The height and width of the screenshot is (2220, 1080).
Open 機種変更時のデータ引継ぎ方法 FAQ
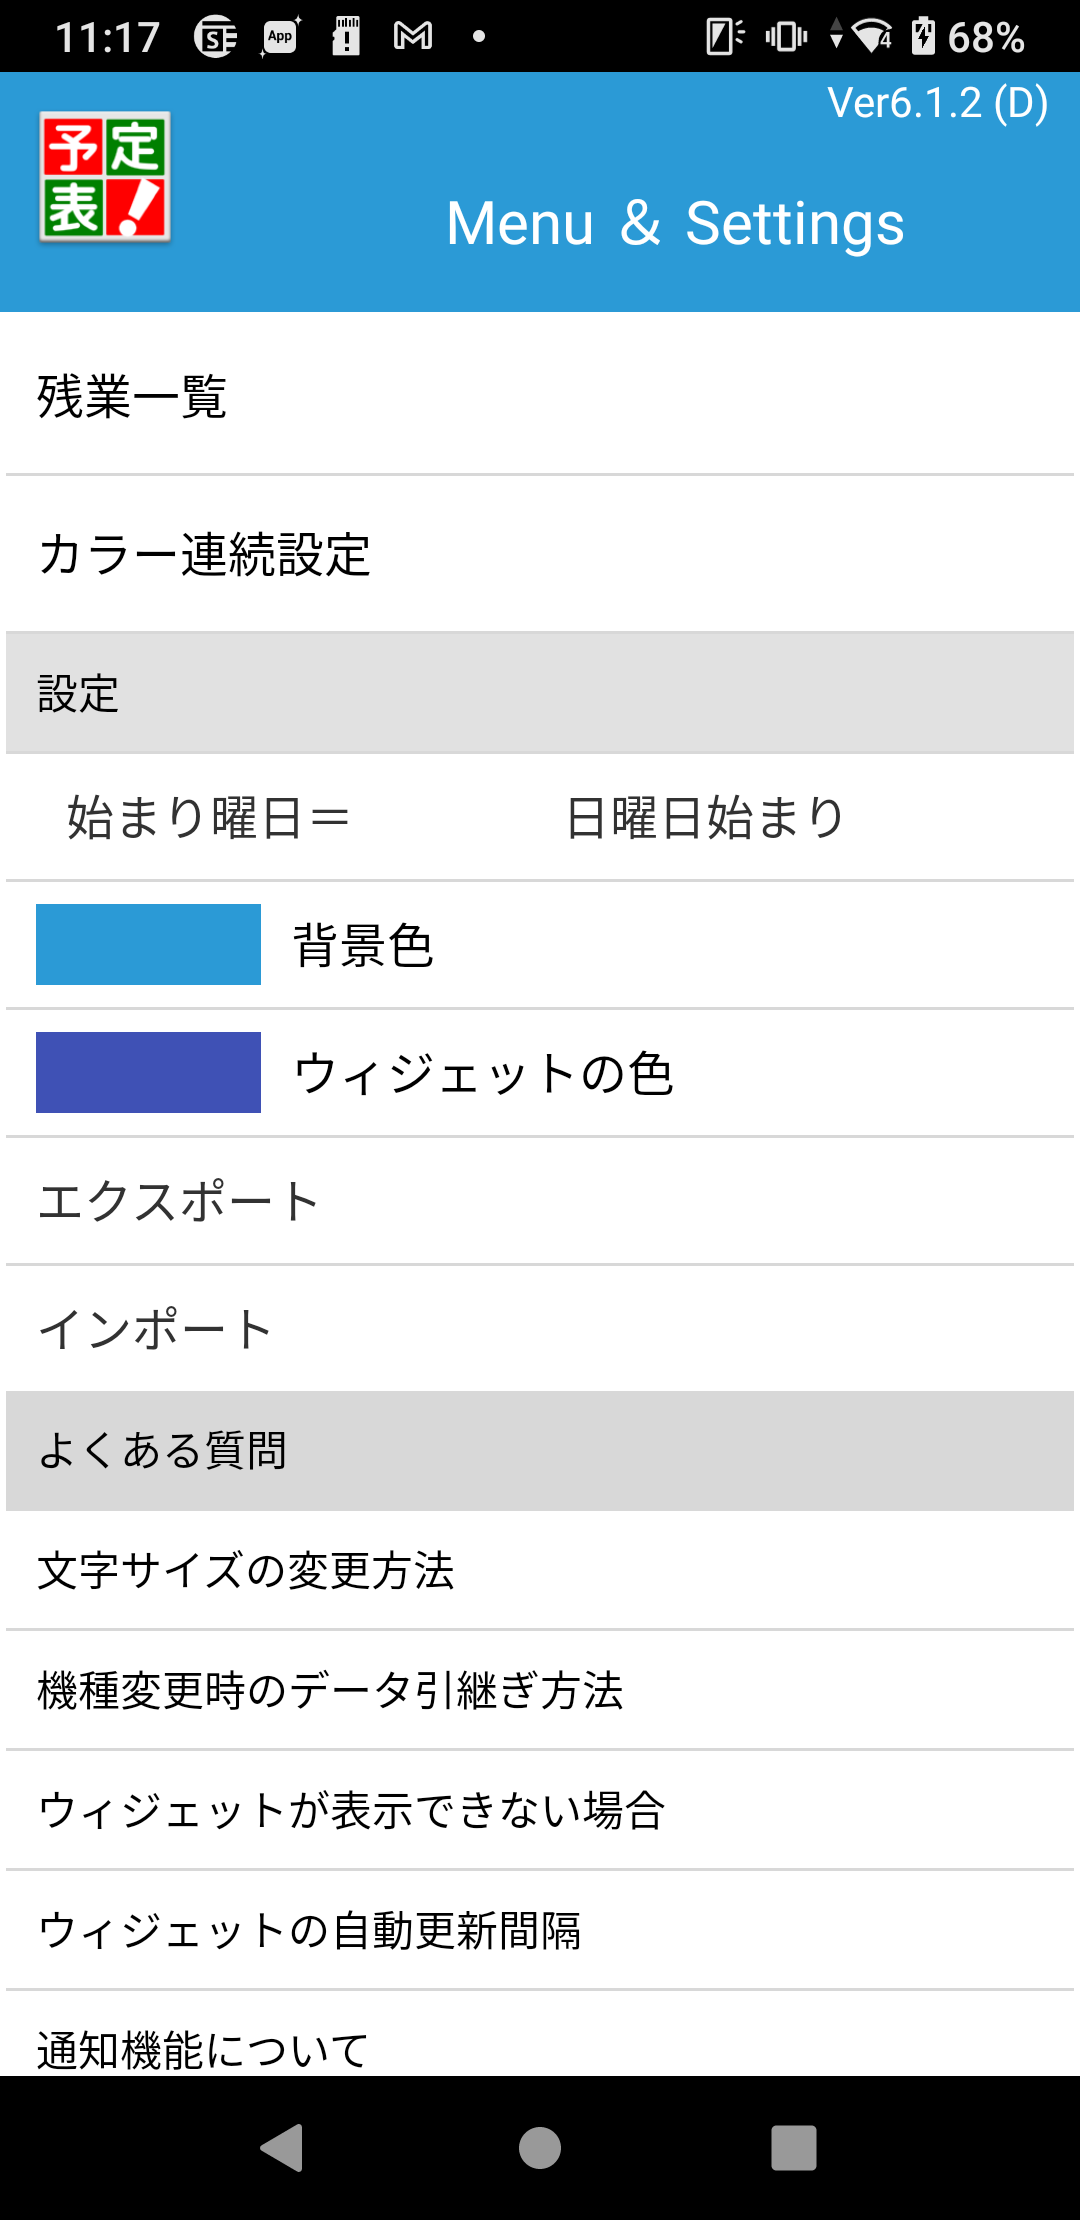click(x=540, y=1690)
